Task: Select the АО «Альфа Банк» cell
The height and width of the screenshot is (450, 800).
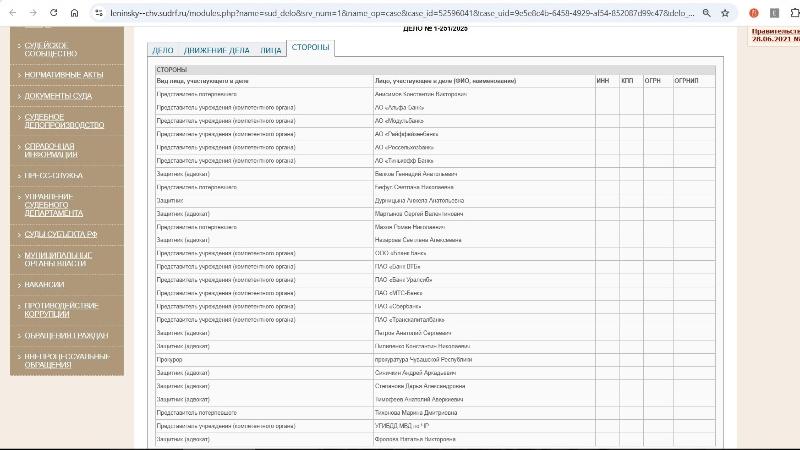Action: (x=484, y=108)
